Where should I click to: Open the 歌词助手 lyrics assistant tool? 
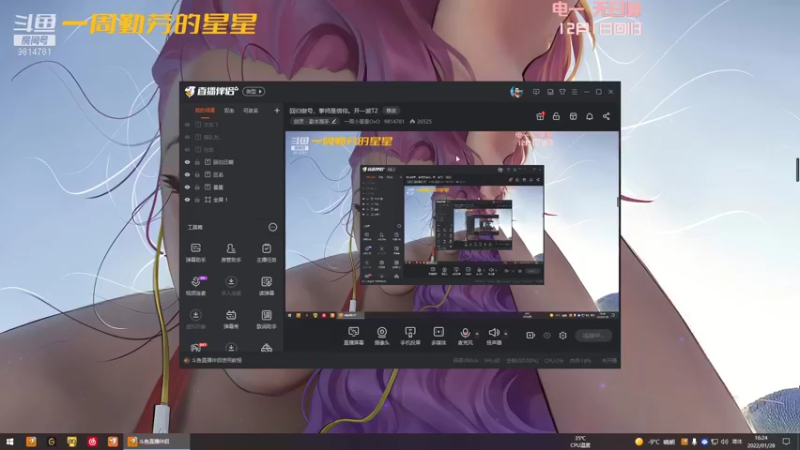pos(266,319)
